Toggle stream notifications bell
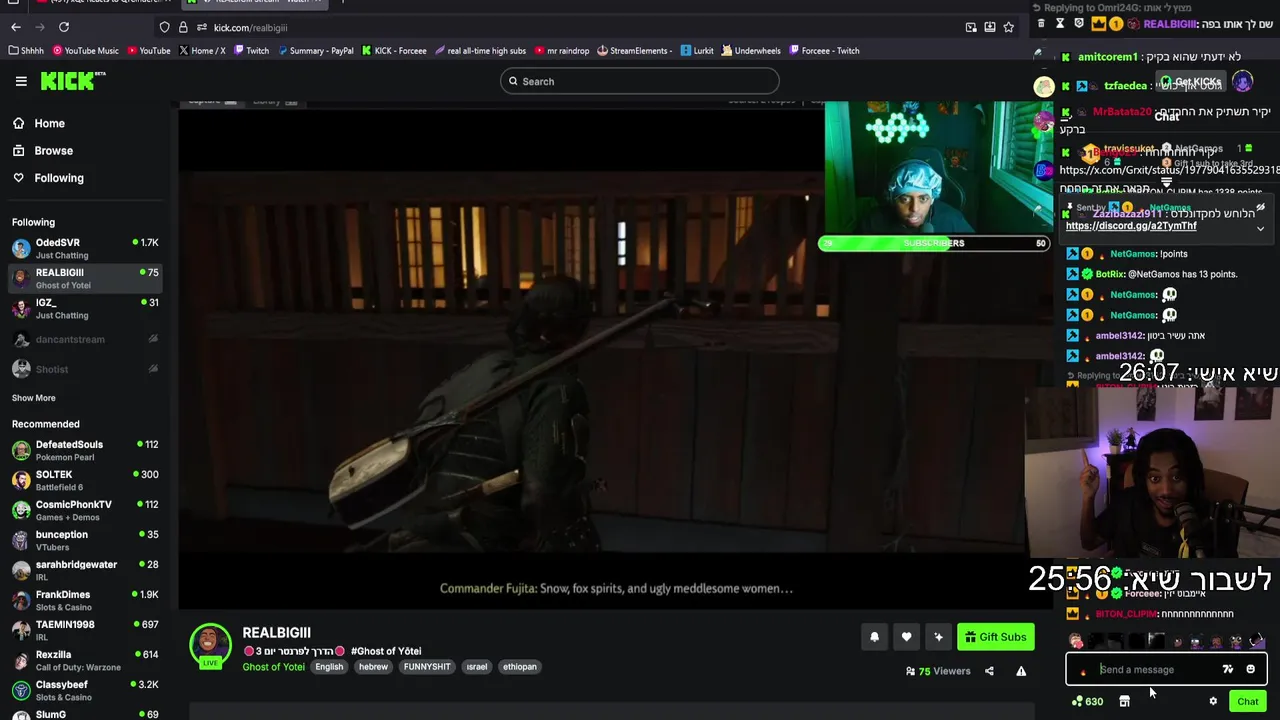The width and height of the screenshot is (1280, 720). 874,637
